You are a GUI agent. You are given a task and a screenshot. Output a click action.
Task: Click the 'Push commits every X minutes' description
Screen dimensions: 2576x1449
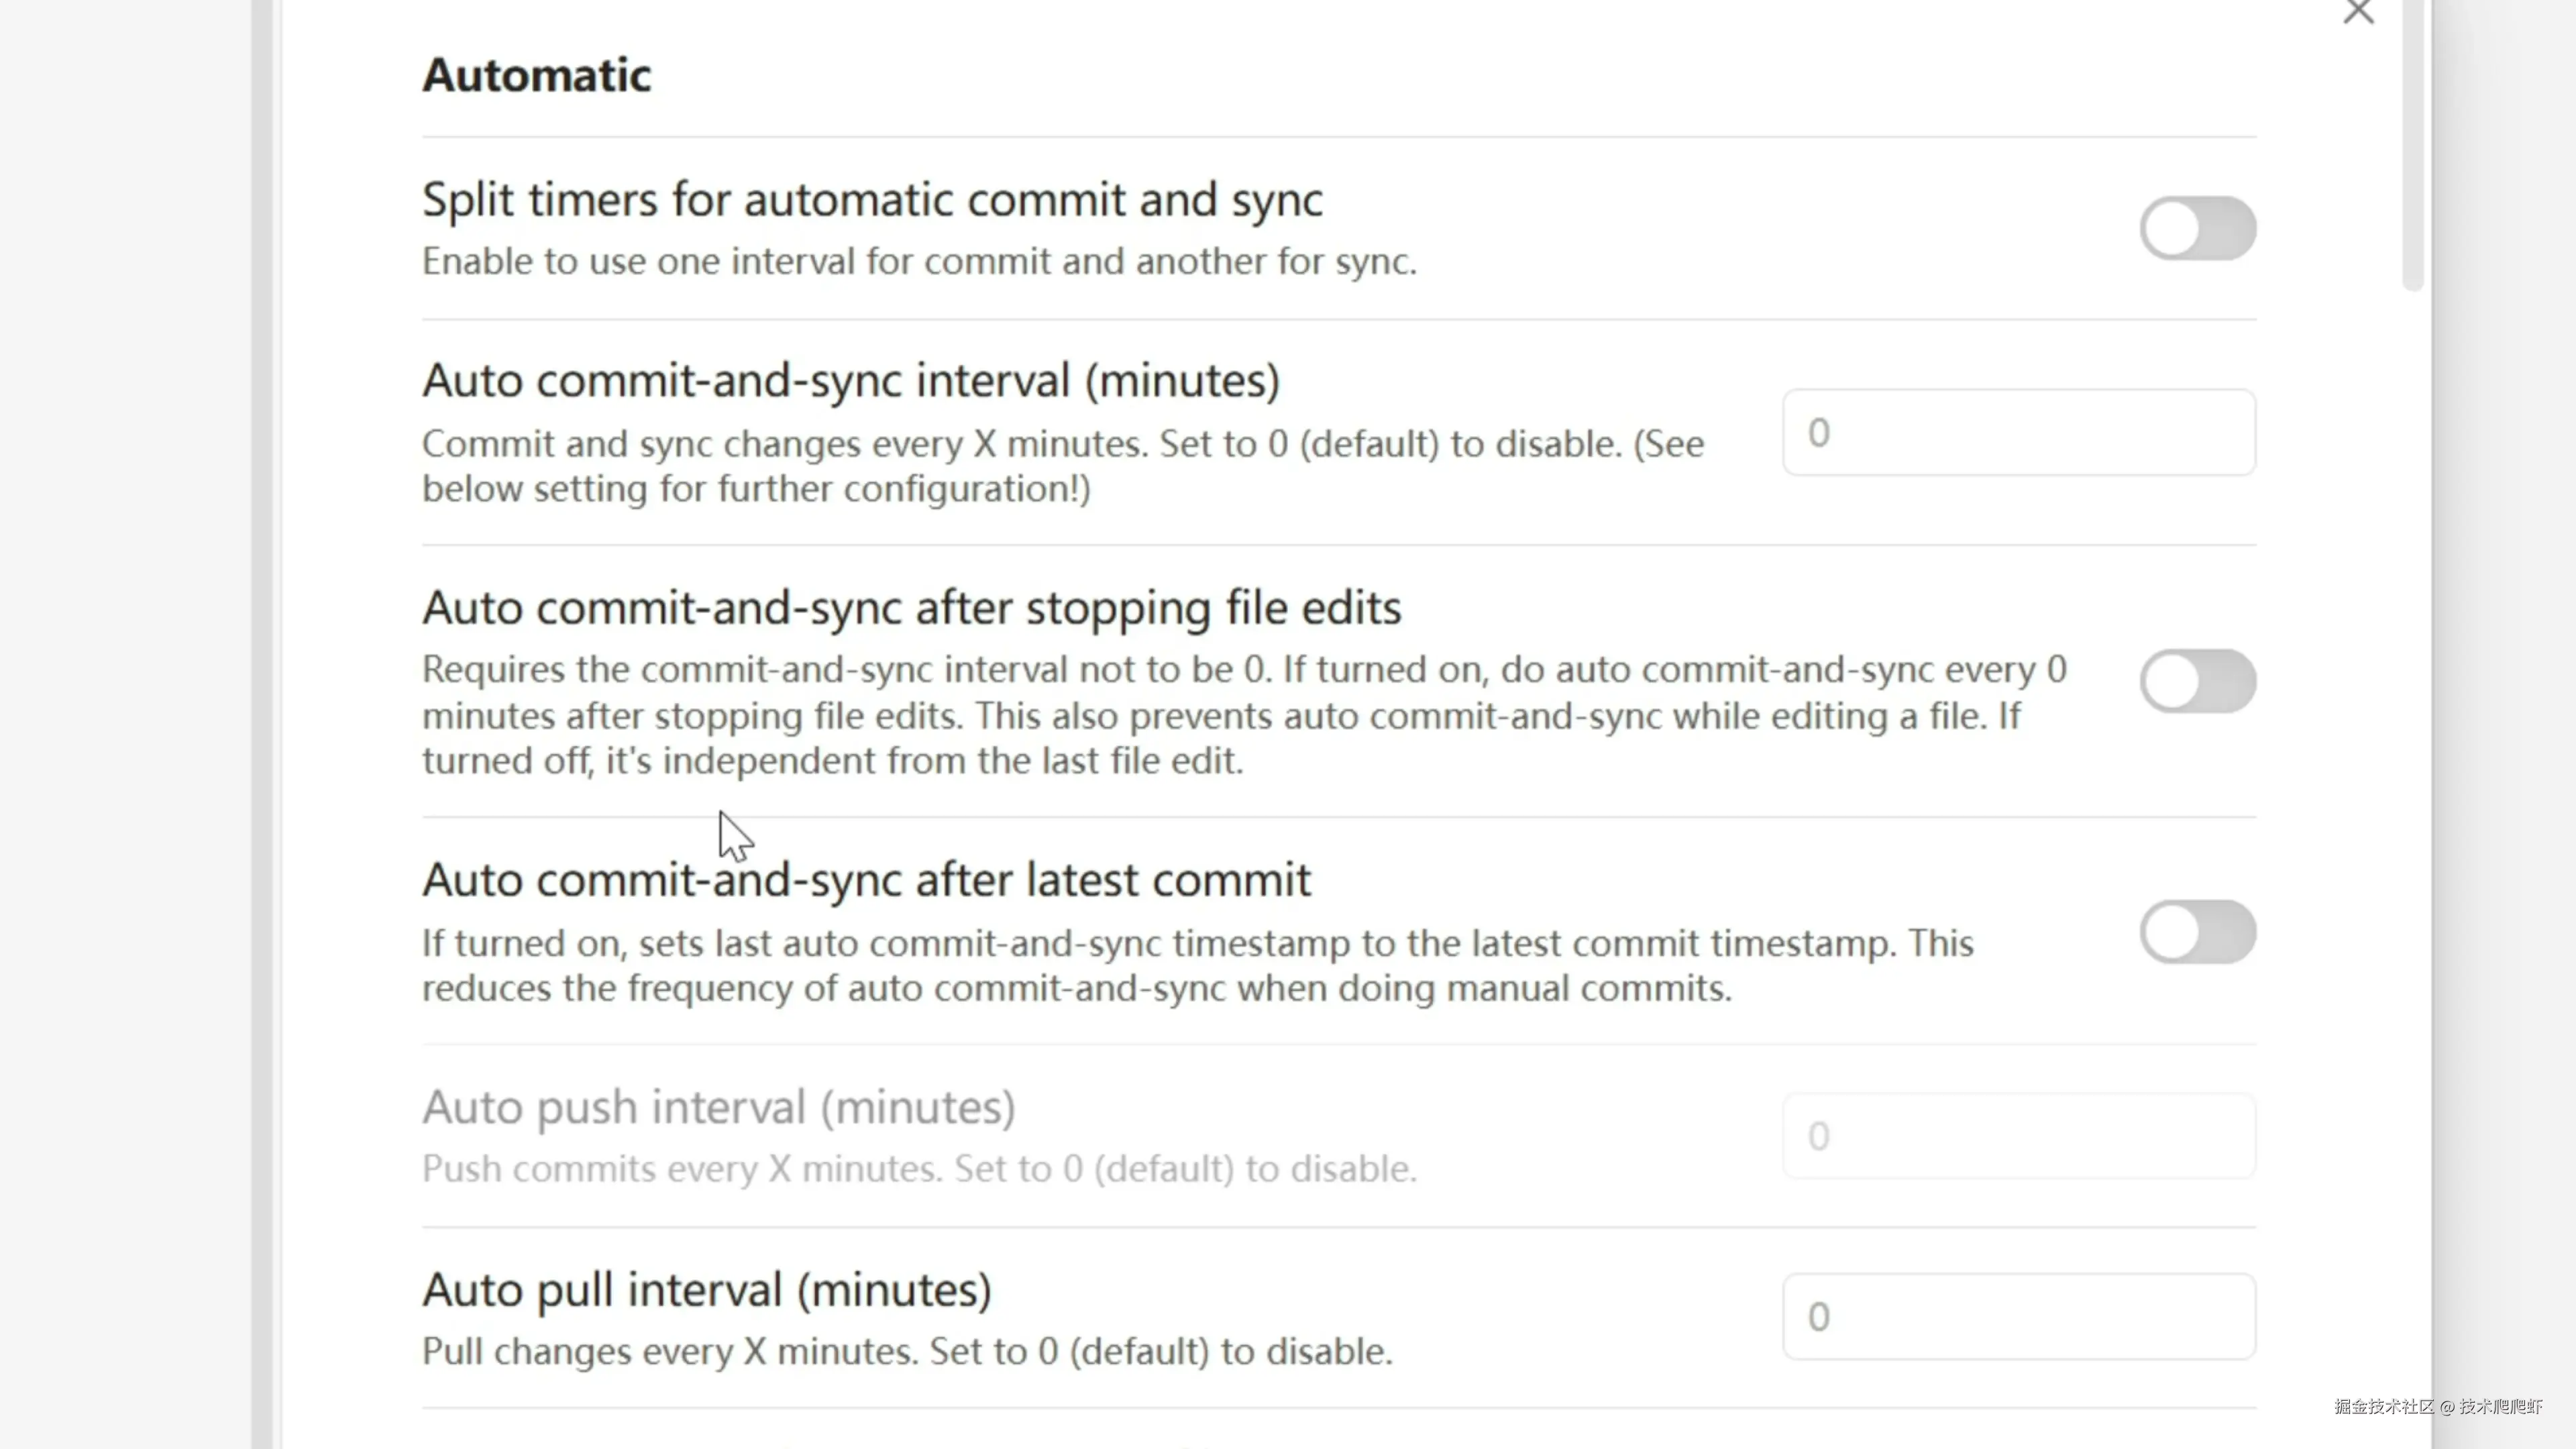point(919,1168)
